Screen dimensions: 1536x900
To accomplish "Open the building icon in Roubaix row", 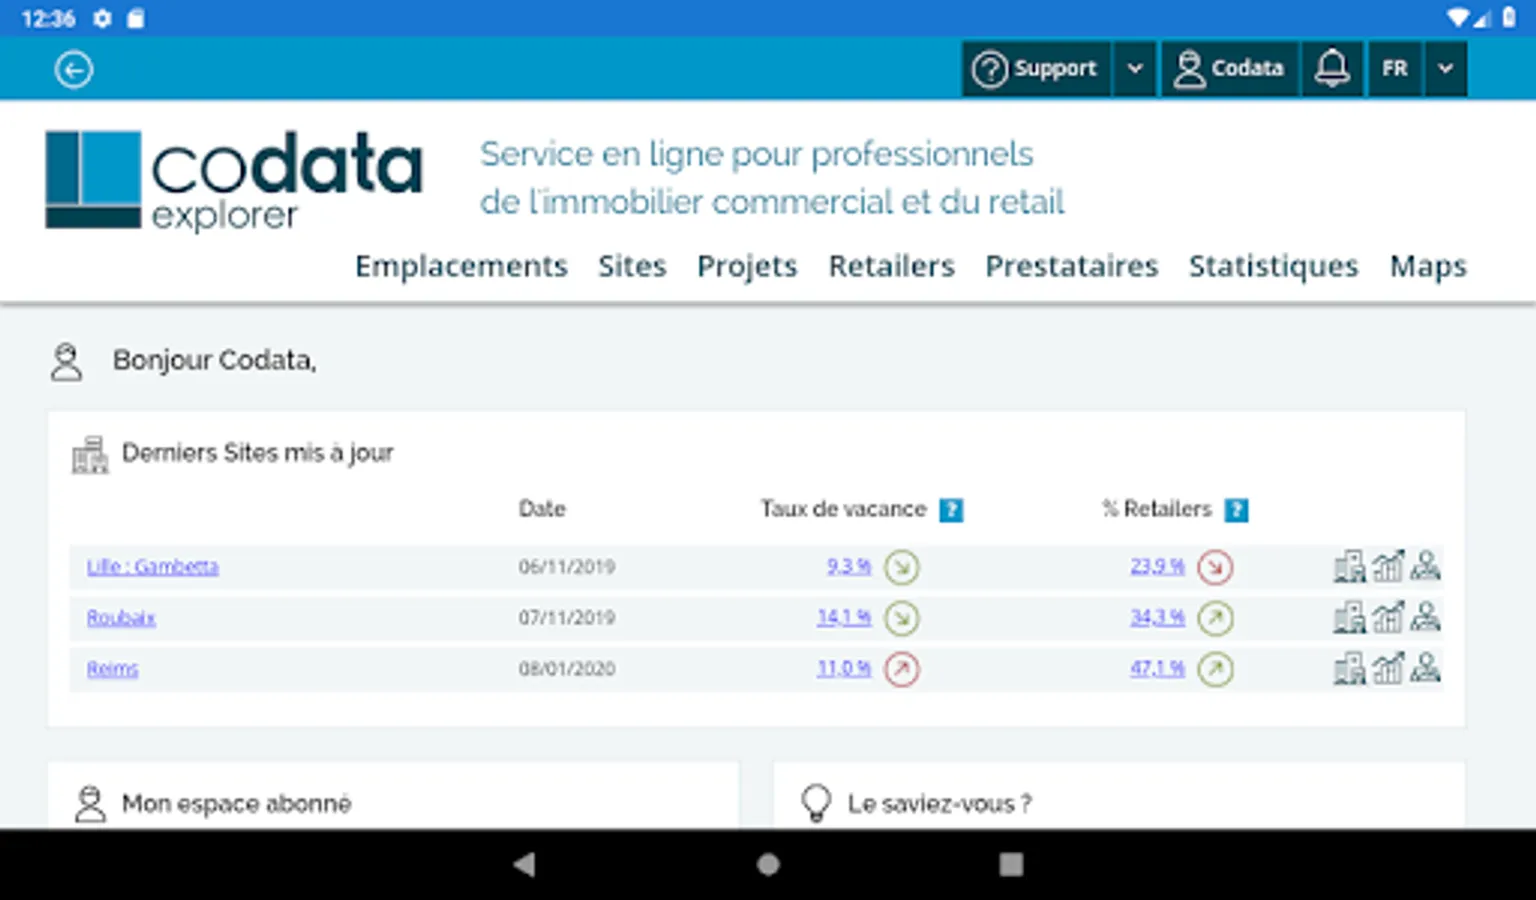I will tap(1349, 617).
